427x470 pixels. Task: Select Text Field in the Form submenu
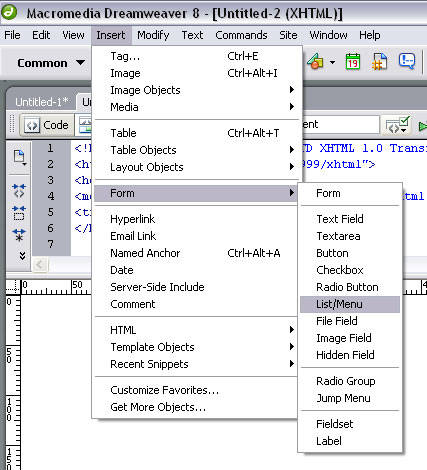click(x=350, y=219)
